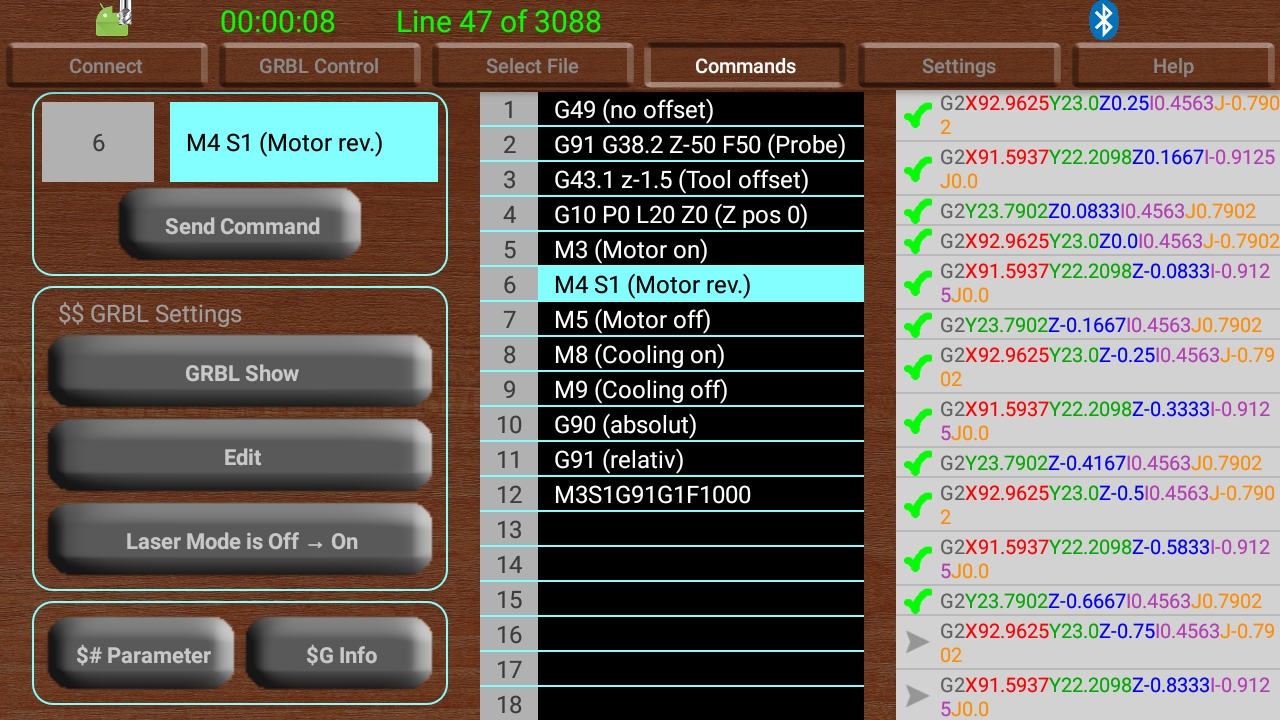The width and height of the screenshot is (1280, 720).
Task: Click green checkmark beside the Z-0.1667 G-code line
Action: coord(917,326)
